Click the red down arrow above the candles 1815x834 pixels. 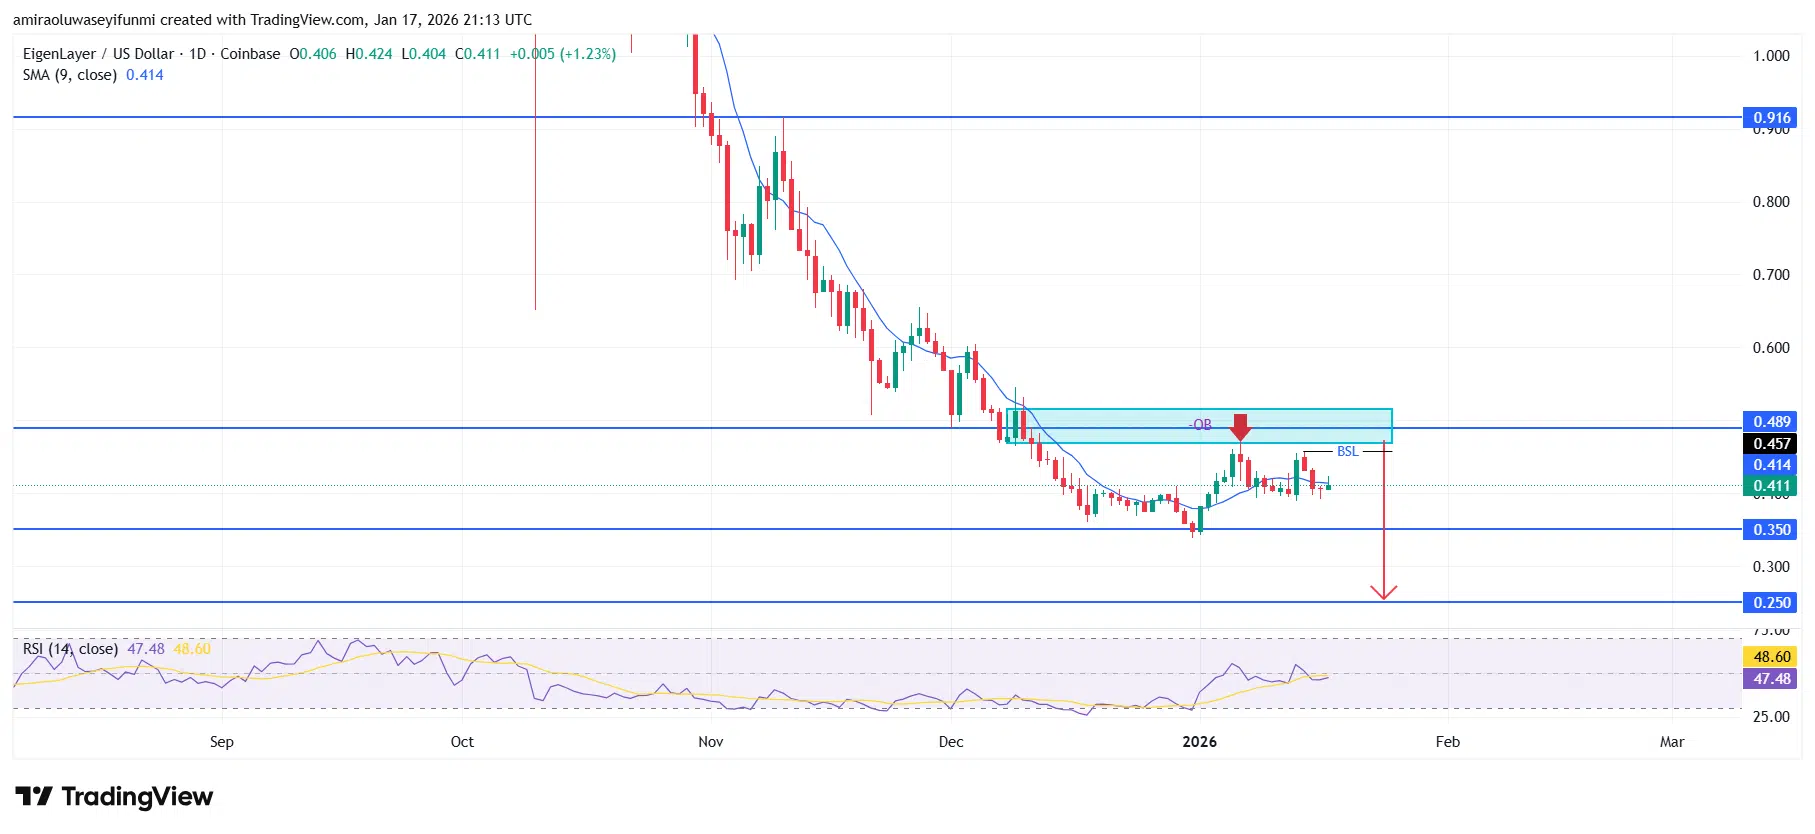click(x=1240, y=427)
